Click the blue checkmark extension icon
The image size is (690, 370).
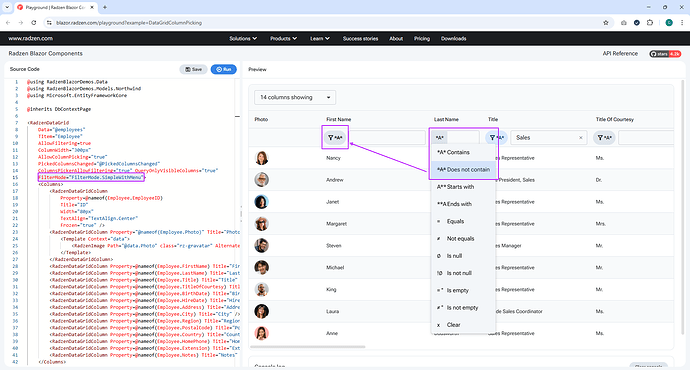click(637, 22)
